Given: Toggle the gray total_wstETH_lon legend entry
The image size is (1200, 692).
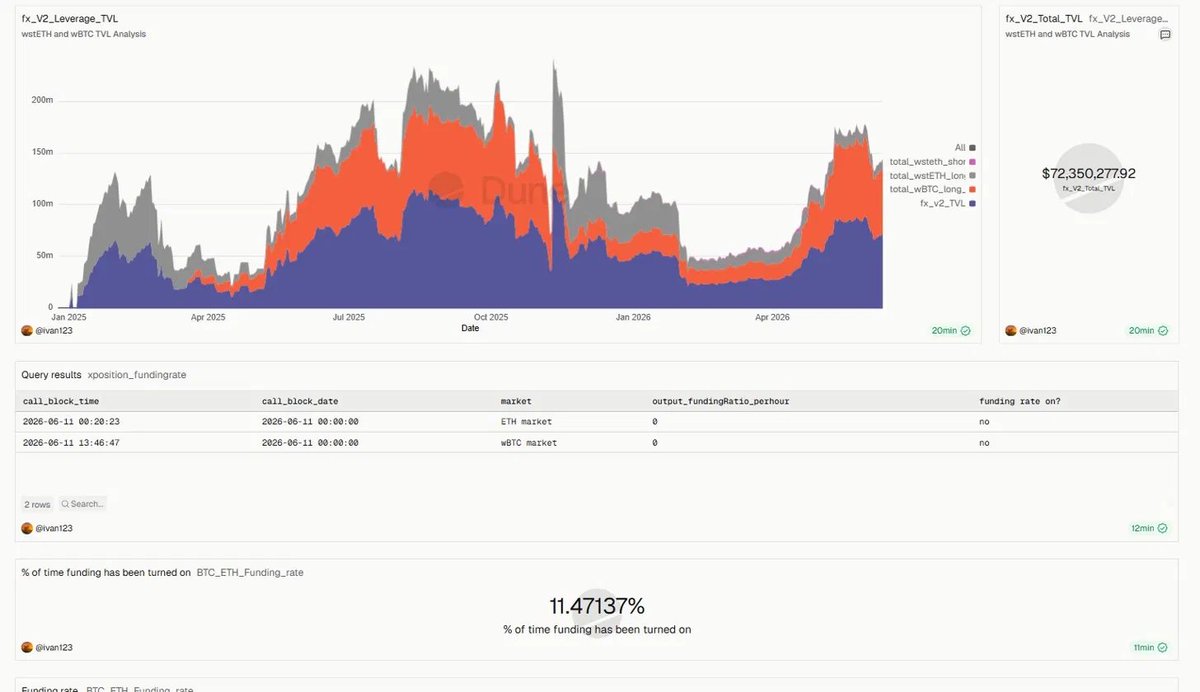Looking at the screenshot, I should [x=932, y=175].
